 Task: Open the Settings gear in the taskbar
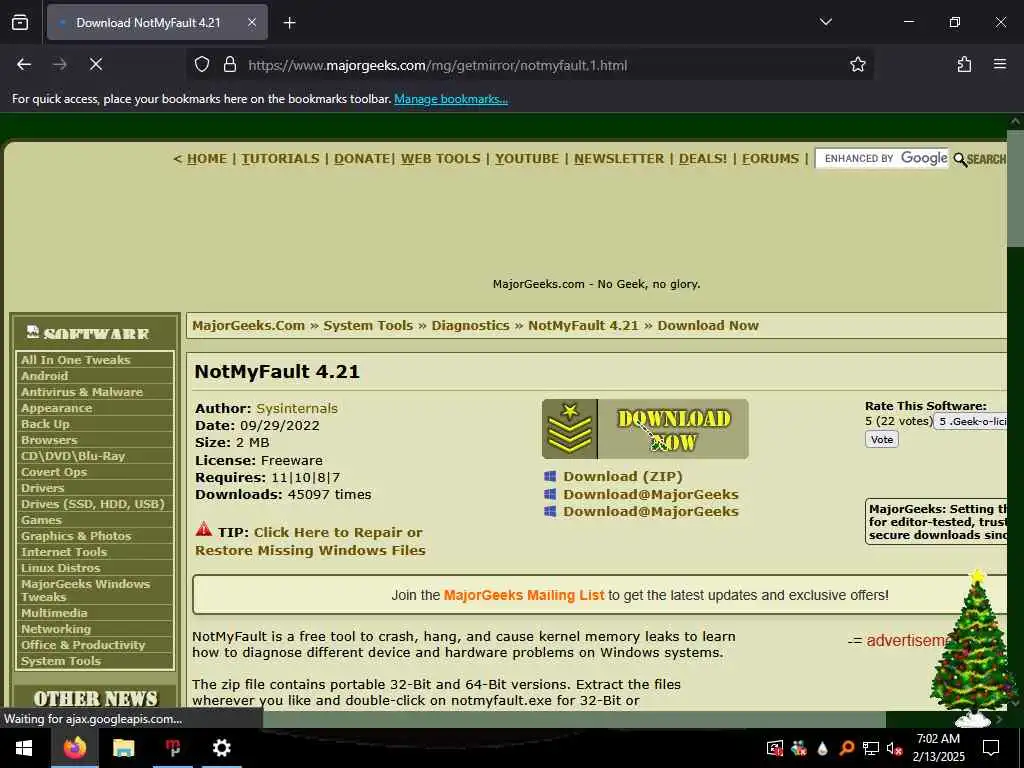(221, 748)
